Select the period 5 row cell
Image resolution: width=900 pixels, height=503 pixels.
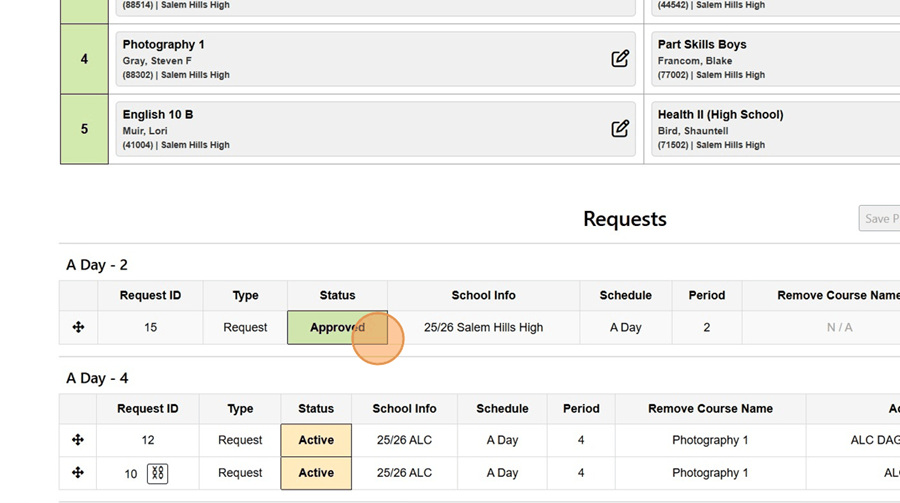pyautogui.click(x=84, y=129)
